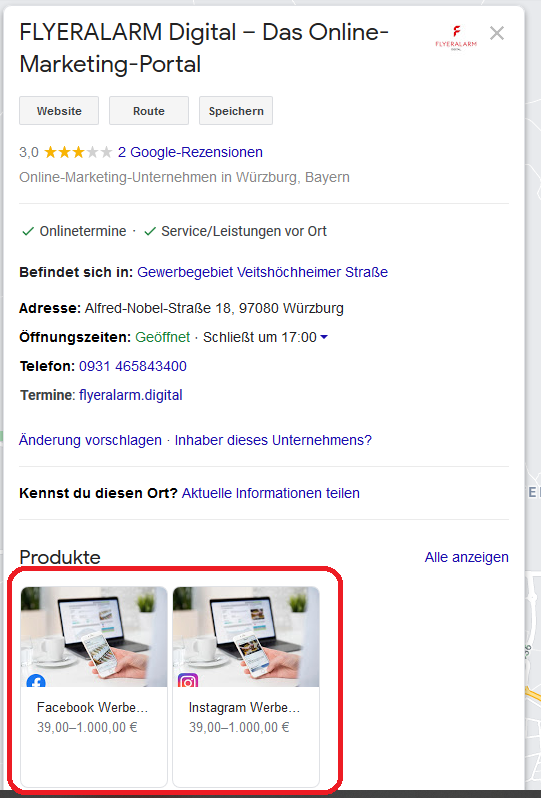The image size is (541, 798).
Task: Click Änderung vorschlagen link
Action: click(90, 440)
